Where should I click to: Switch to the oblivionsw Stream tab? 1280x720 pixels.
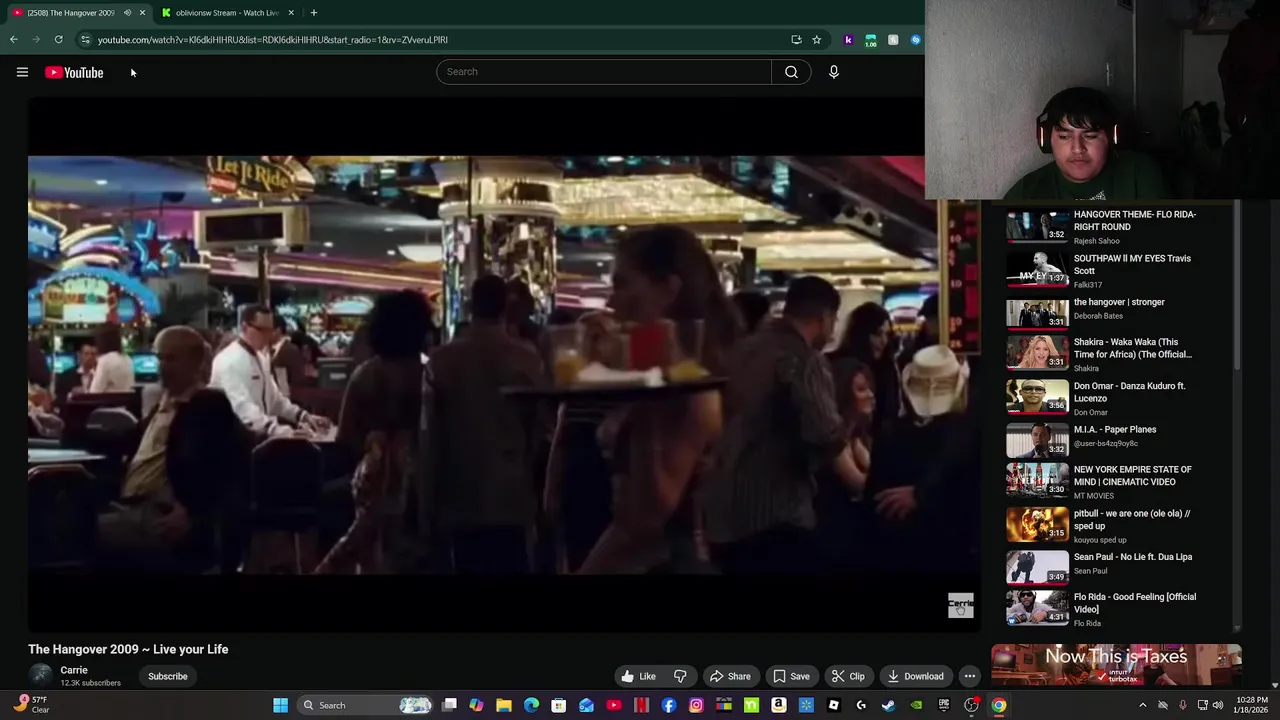coord(227,13)
